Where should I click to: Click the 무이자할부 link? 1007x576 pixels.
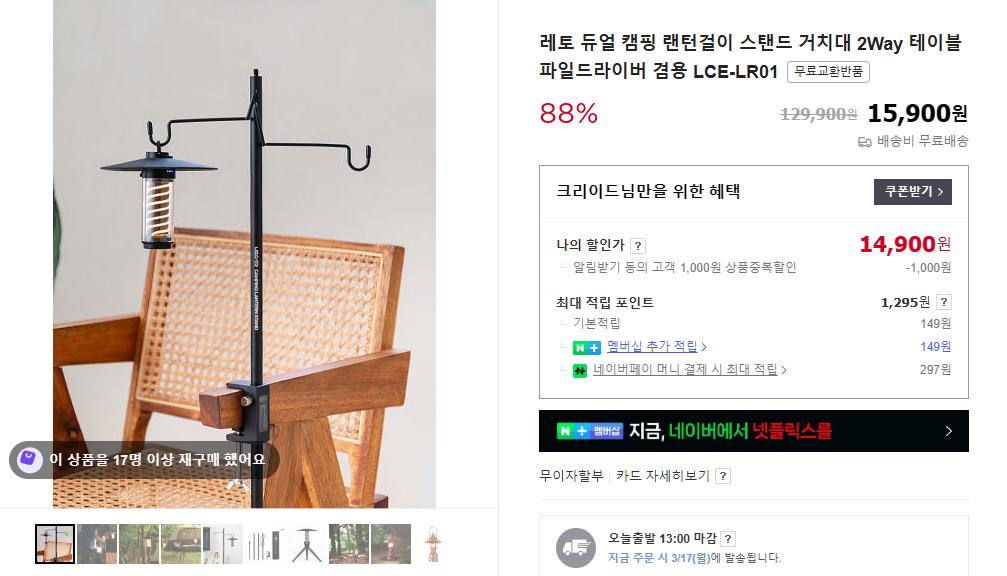click(x=571, y=476)
